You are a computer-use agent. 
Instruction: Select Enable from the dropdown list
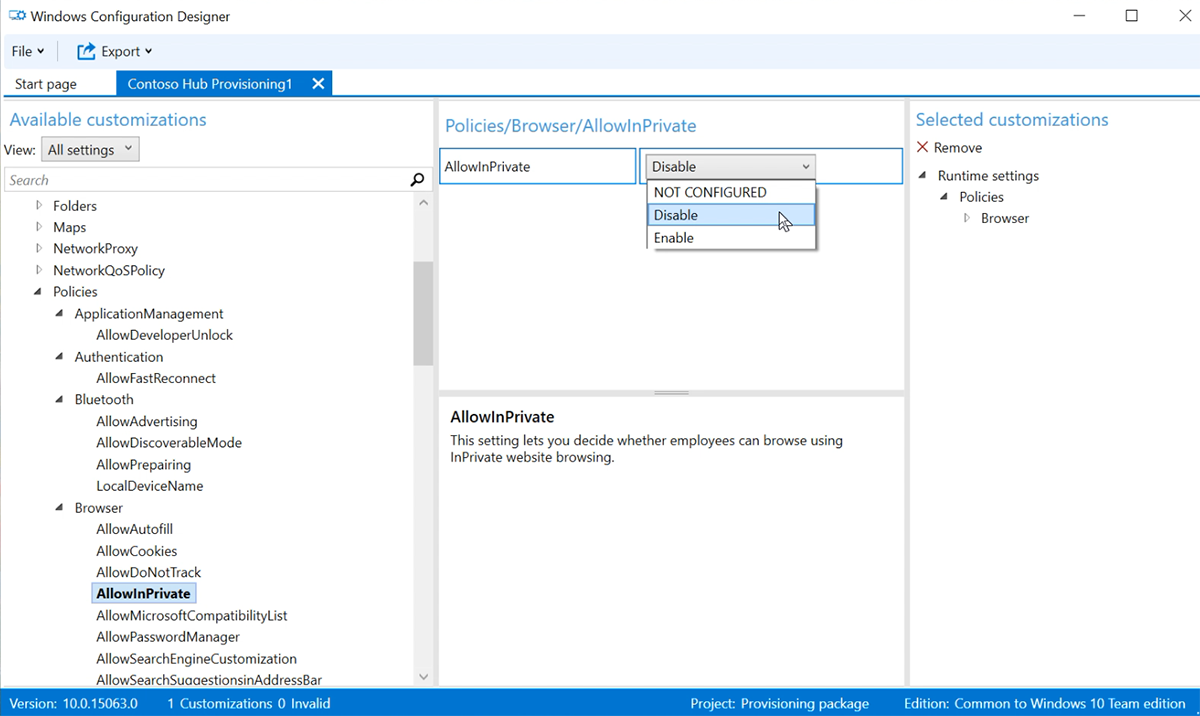tap(674, 238)
